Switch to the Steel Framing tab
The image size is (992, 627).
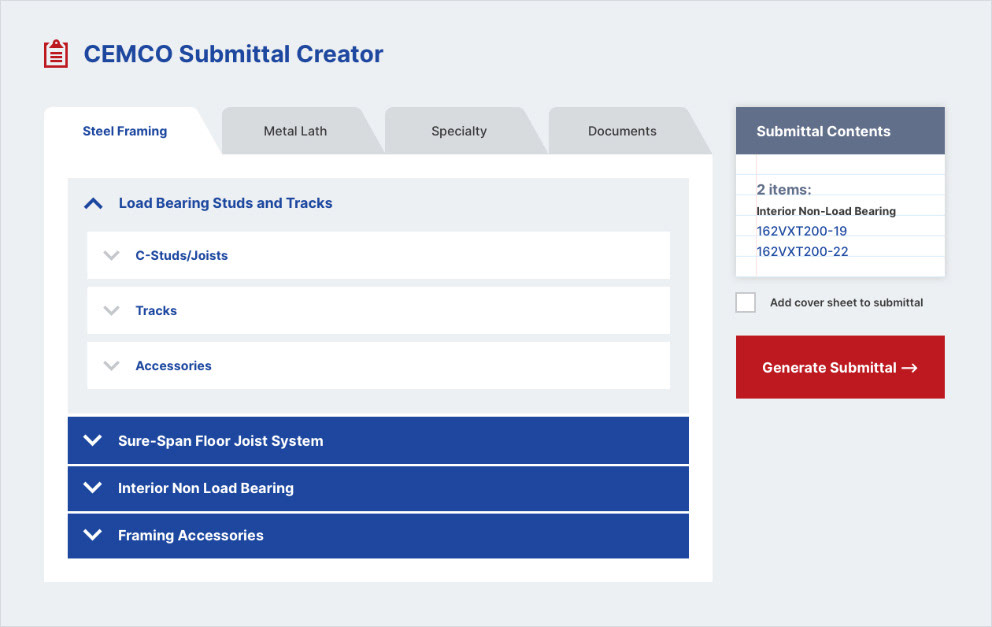tap(125, 131)
